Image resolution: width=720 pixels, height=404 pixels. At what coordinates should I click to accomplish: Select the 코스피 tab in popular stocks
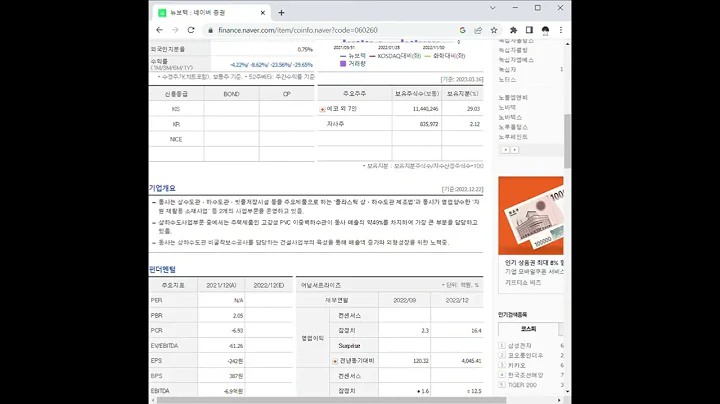tap(529, 329)
